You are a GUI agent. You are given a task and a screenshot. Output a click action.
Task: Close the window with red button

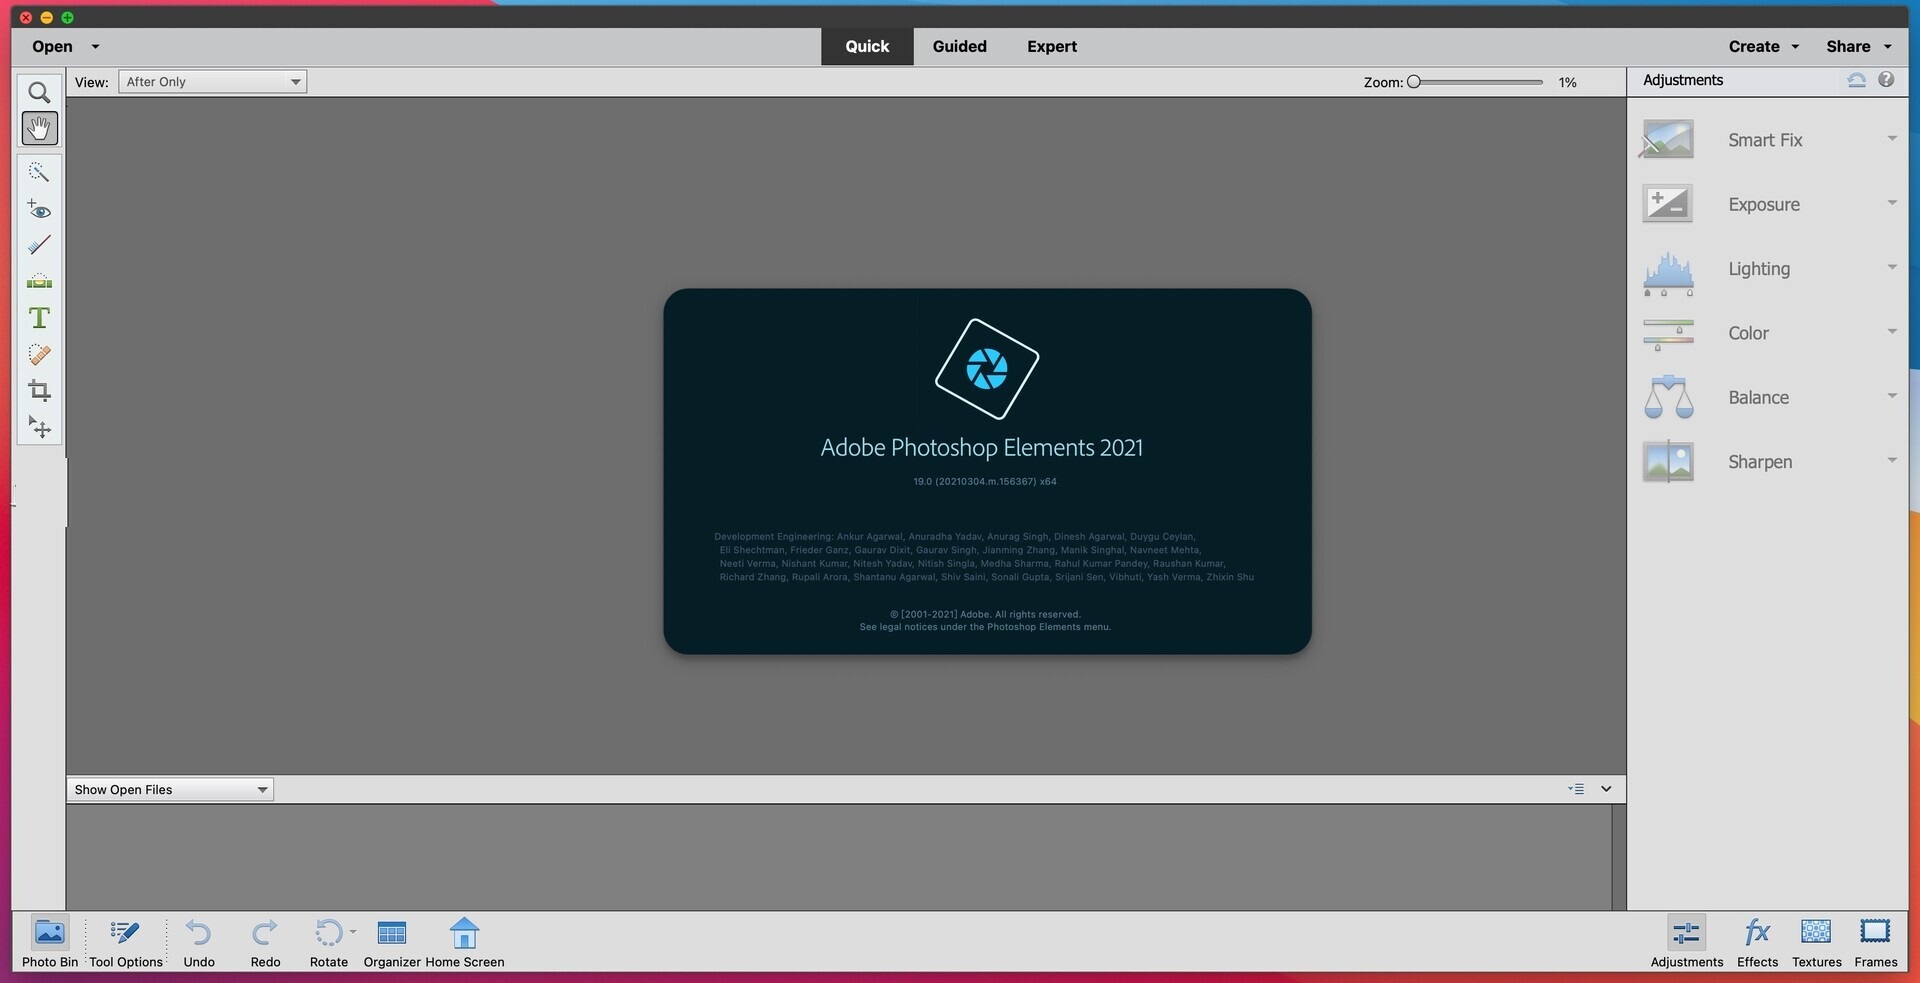(x=26, y=17)
